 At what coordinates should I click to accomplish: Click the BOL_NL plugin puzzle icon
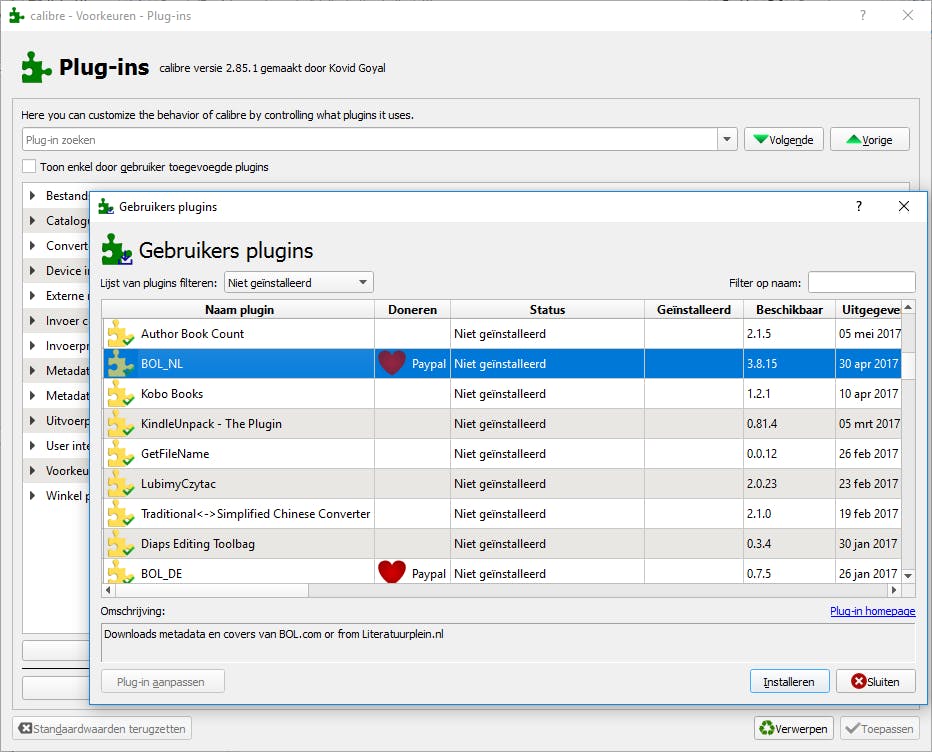121,363
